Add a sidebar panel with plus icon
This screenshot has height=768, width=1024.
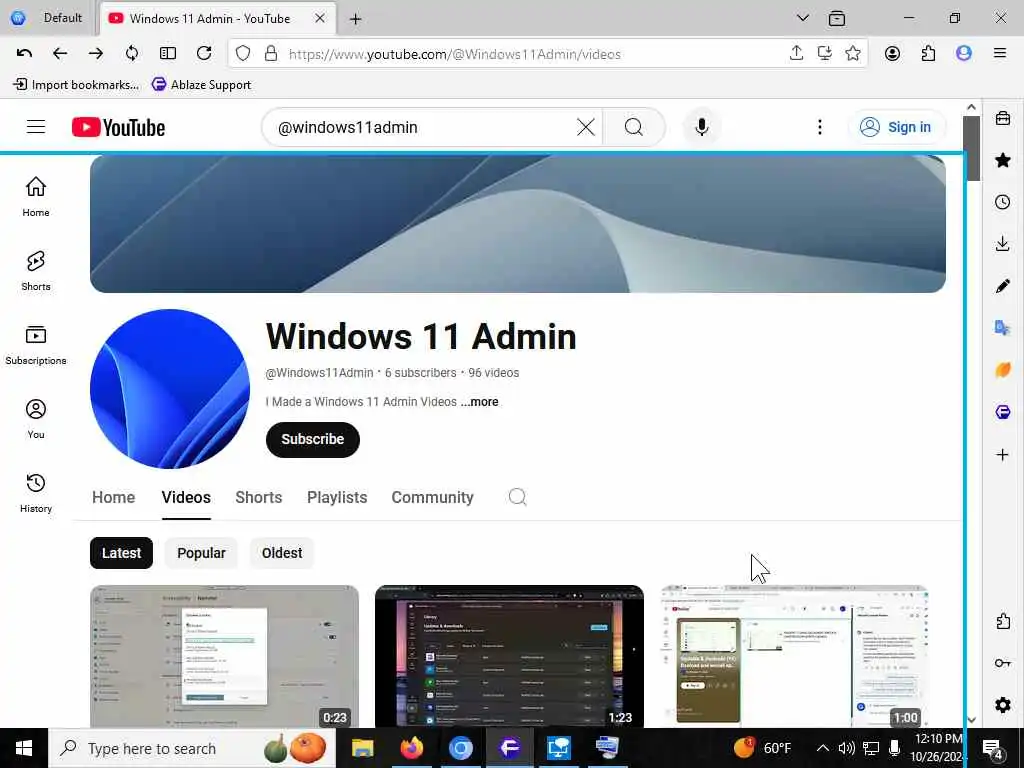tap(1003, 455)
